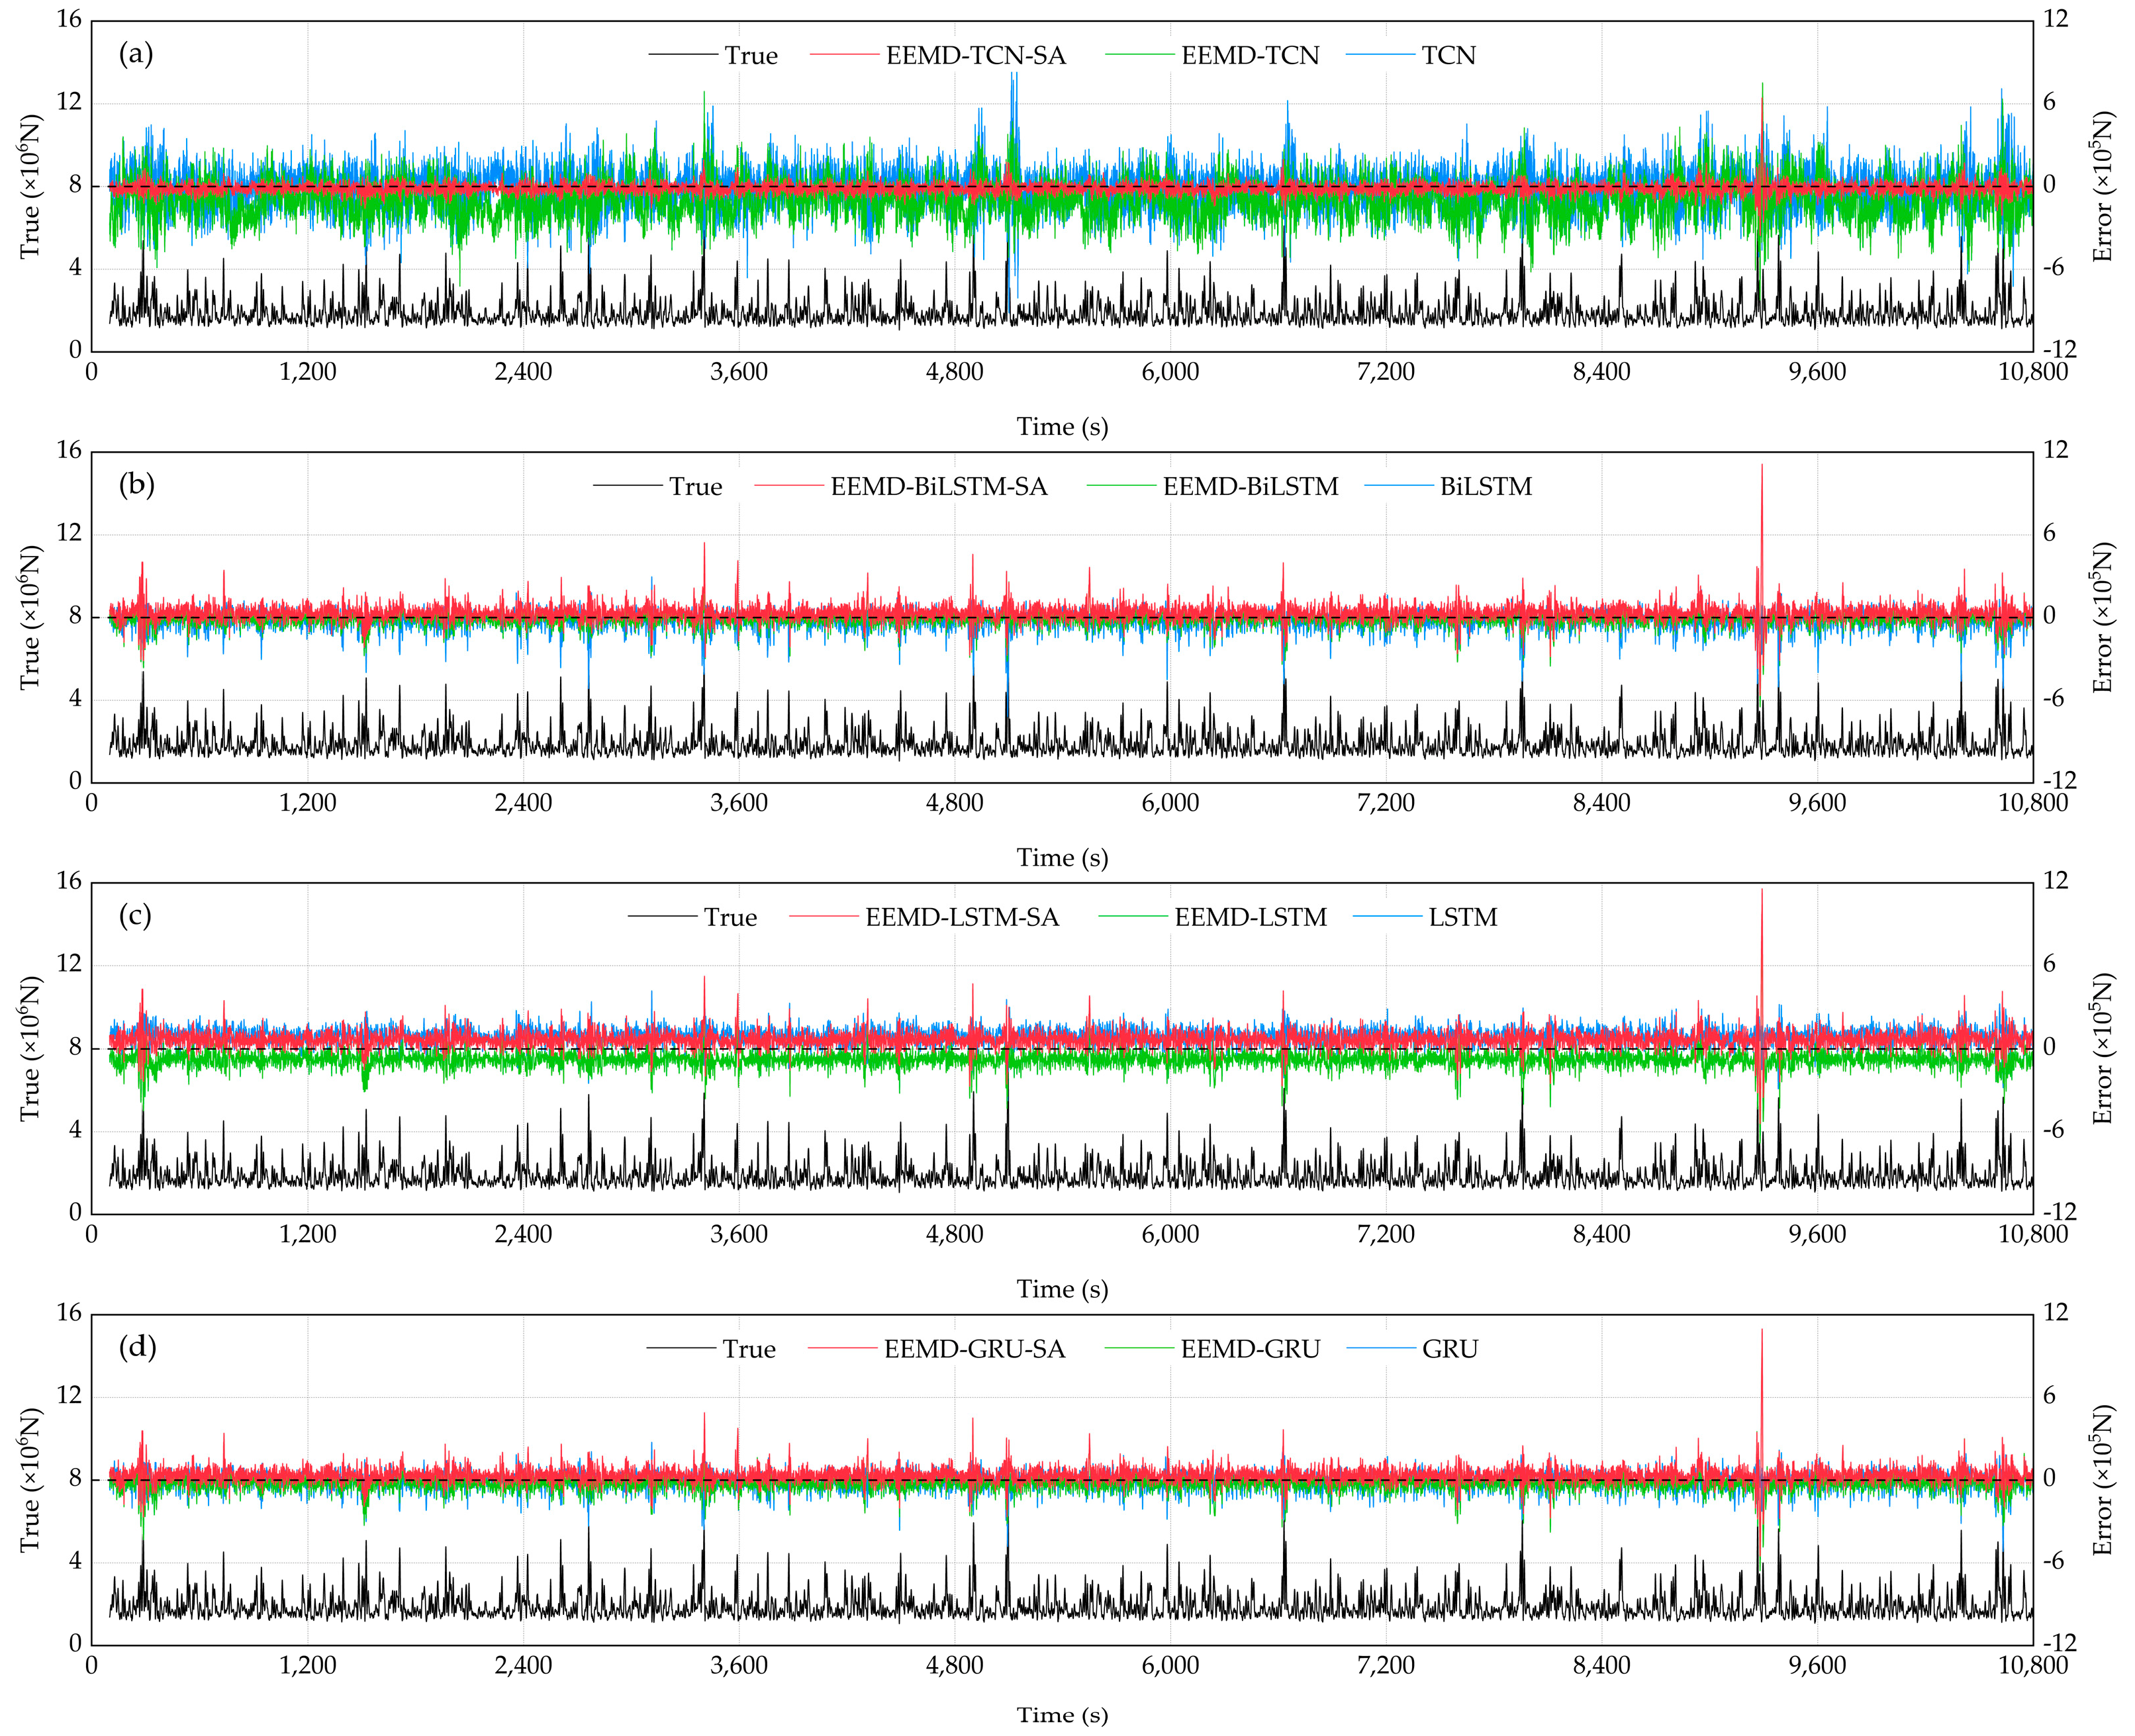Image resolution: width=2135 pixels, height=1736 pixels.
Task: Click the Time (s) axis title under panel (a)
Action: point(1062,427)
